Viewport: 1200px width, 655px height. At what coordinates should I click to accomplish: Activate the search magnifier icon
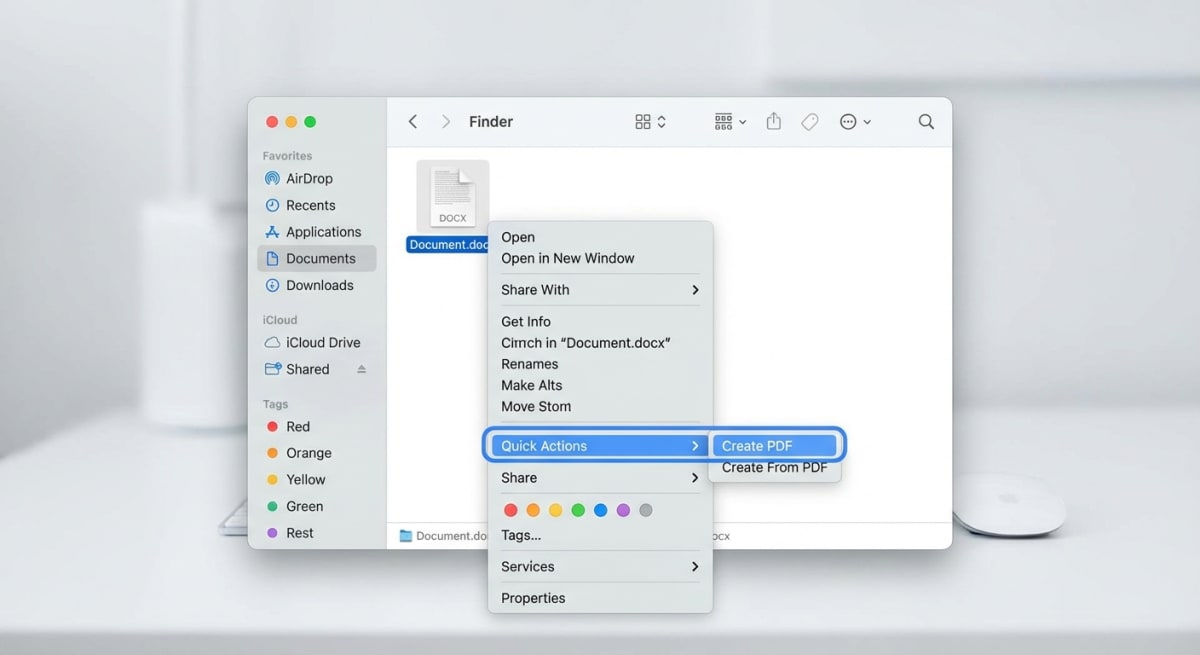[x=925, y=121]
